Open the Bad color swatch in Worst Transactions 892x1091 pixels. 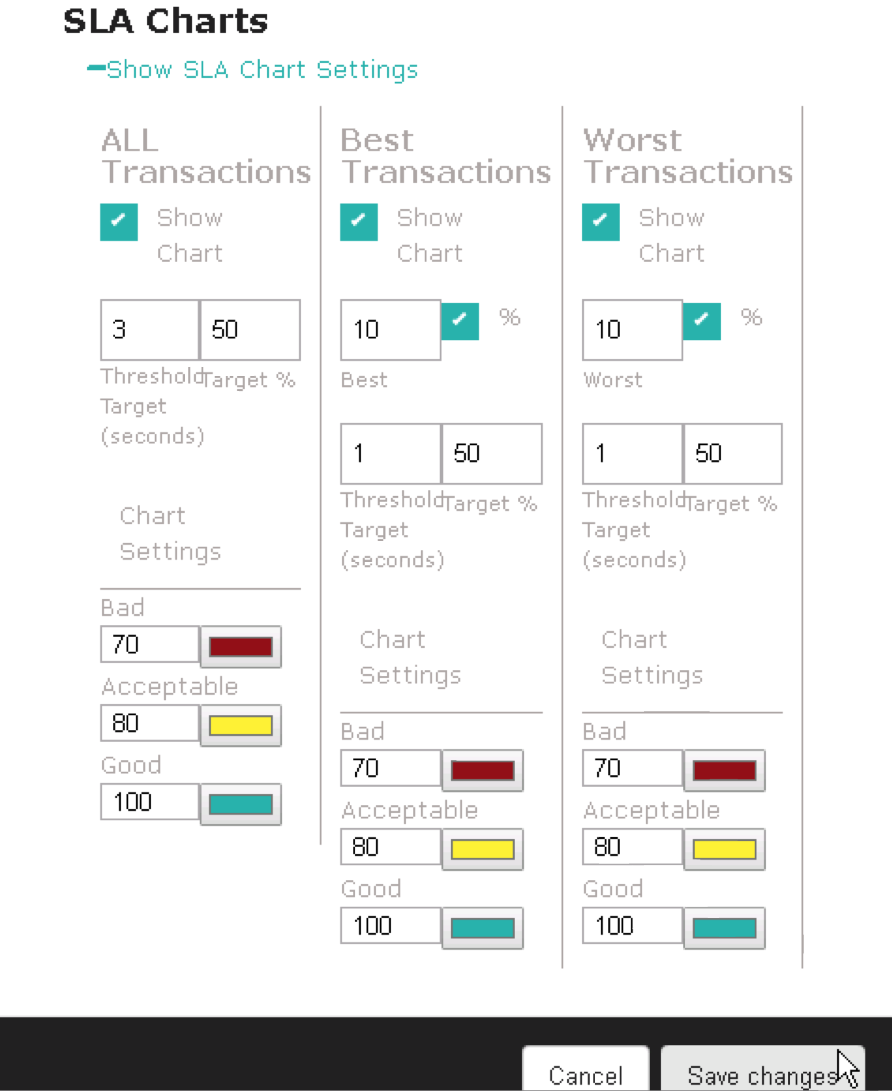click(x=724, y=770)
